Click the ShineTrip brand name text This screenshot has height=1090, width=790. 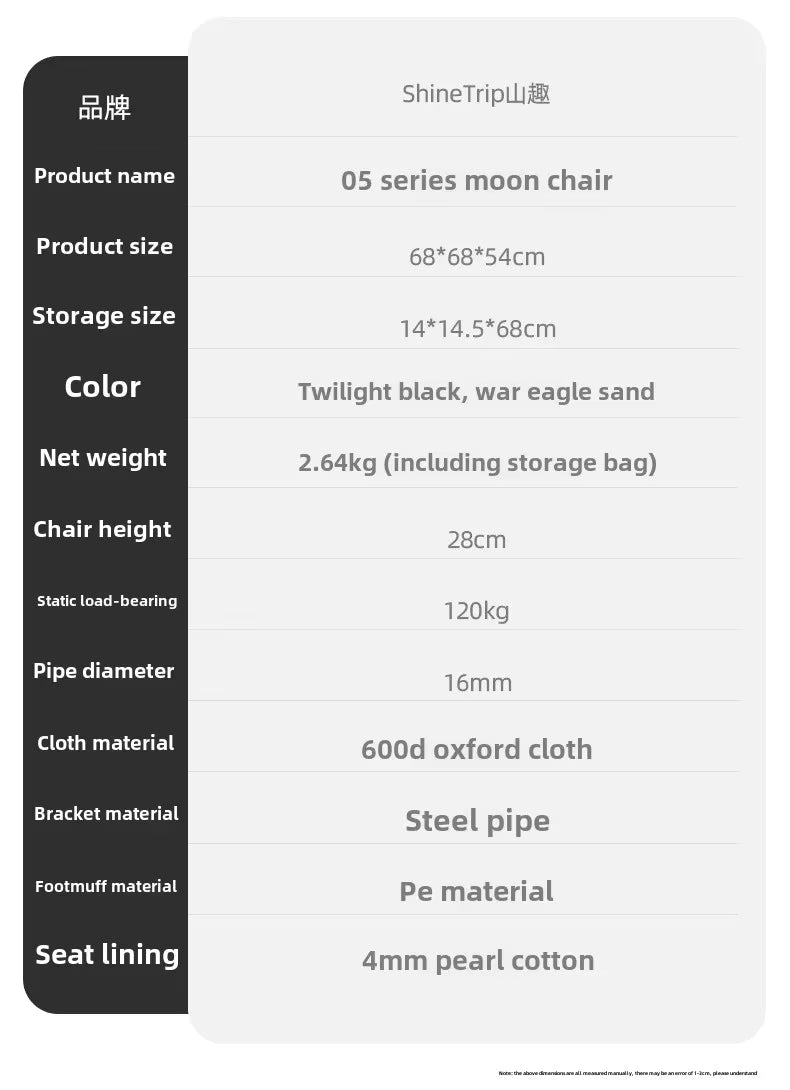pyautogui.click(x=476, y=94)
